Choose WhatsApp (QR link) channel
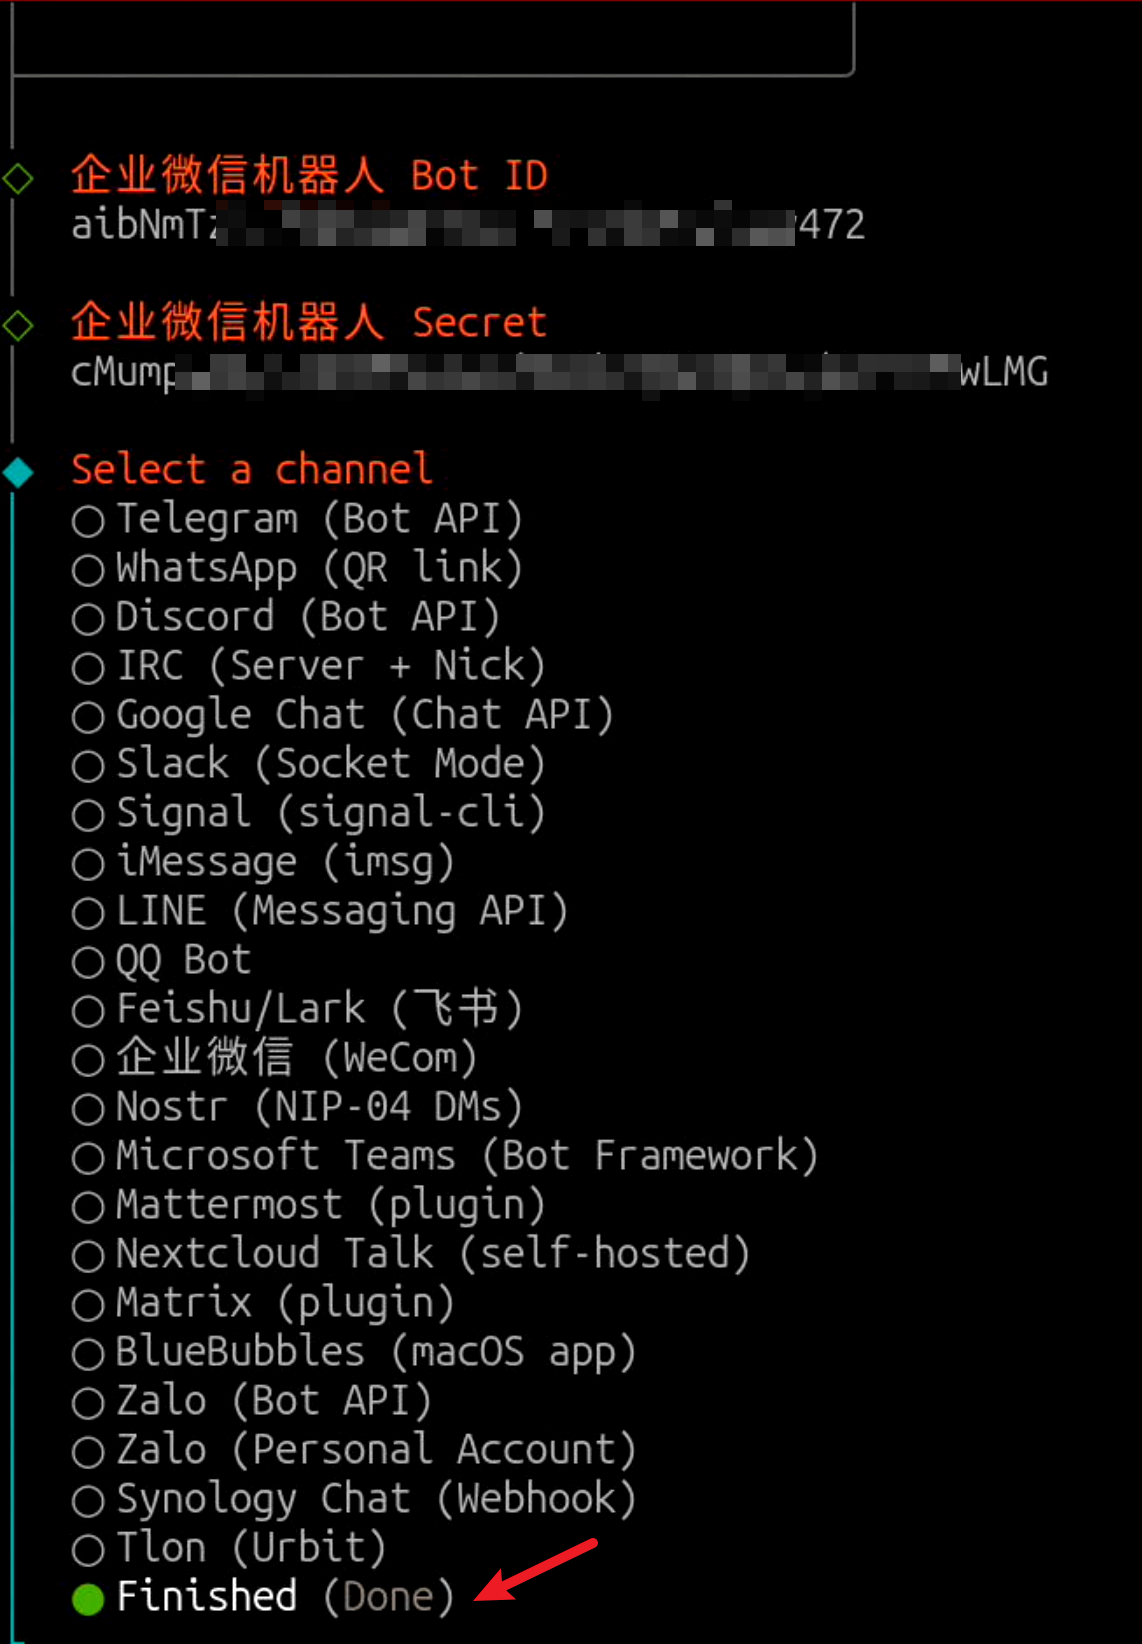This screenshot has height=1644, width=1142. tap(88, 569)
